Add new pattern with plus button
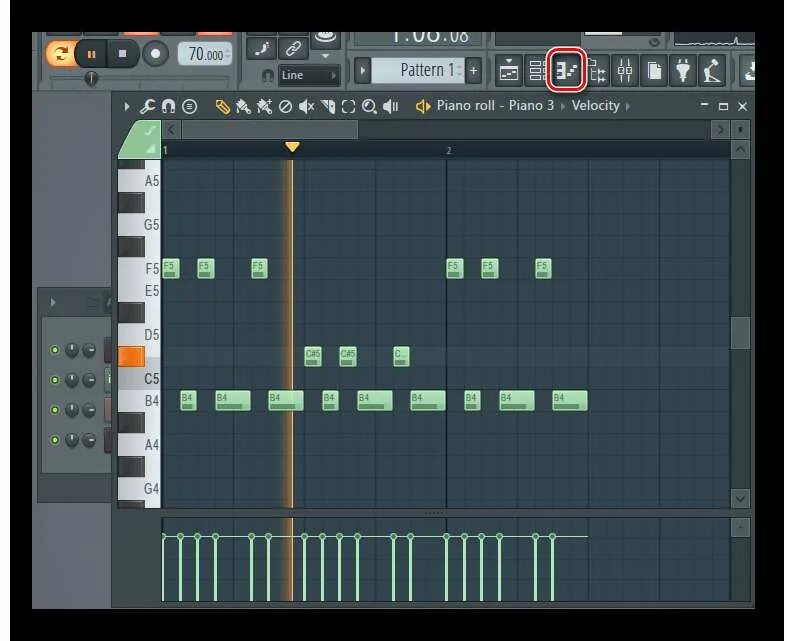Viewport: 787px width, 641px height. pyautogui.click(x=473, y=70)
